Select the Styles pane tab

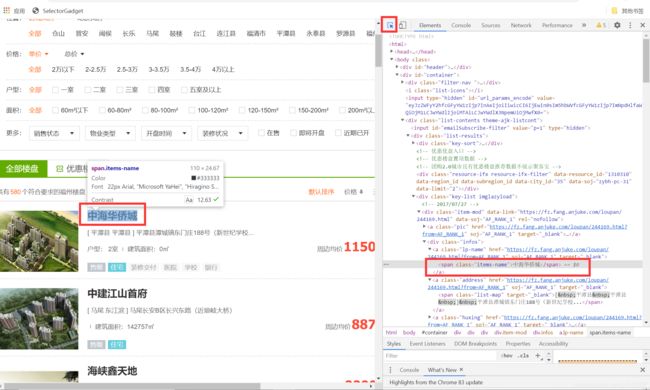click(394, 344)
